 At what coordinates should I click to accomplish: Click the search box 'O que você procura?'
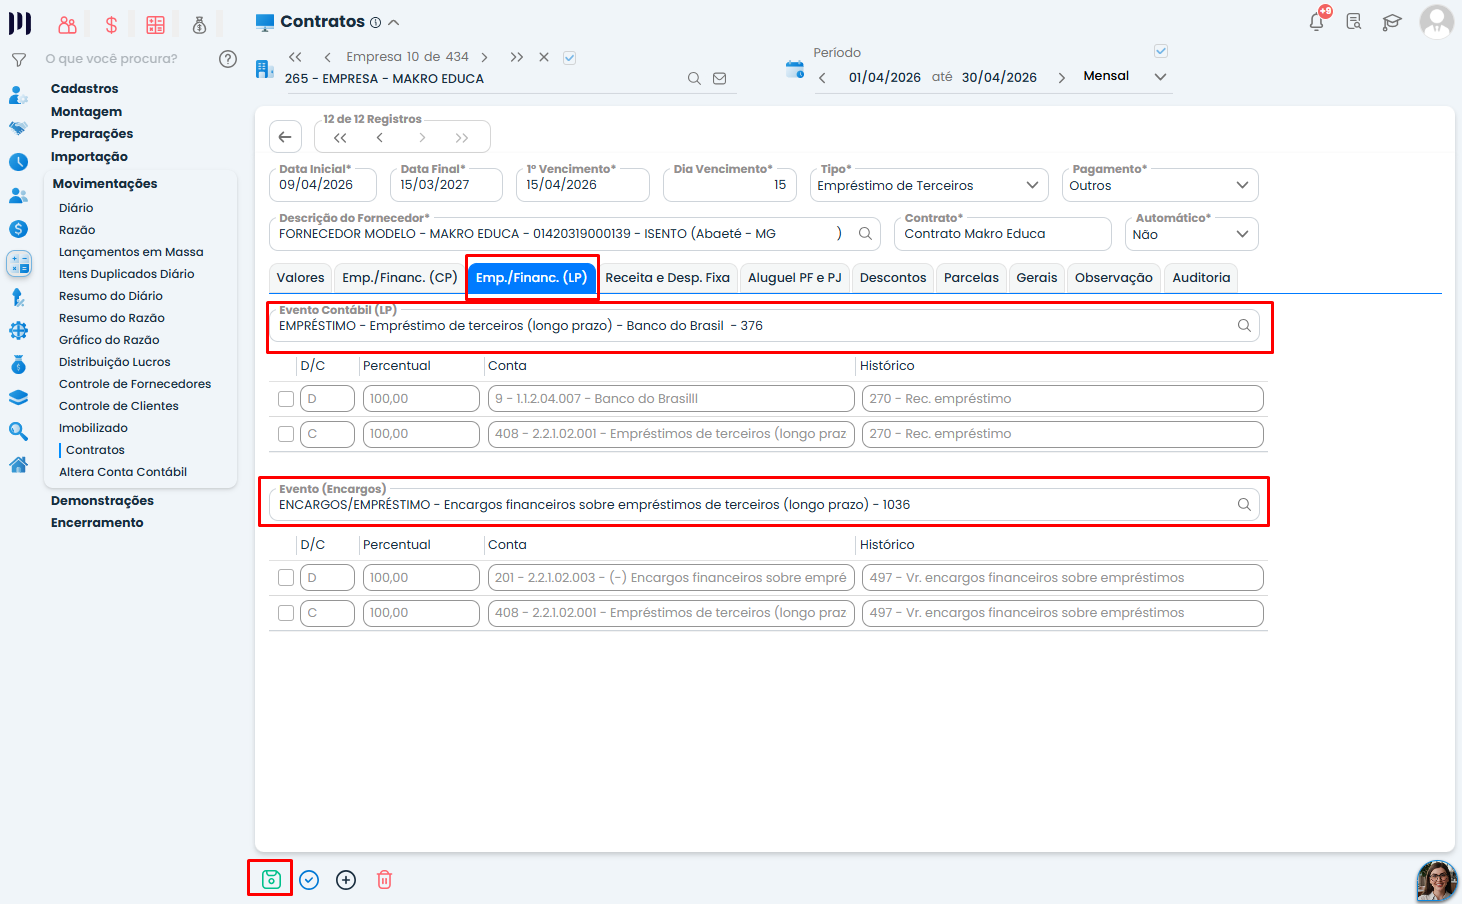pyautogui.click(x=111, y=59)
